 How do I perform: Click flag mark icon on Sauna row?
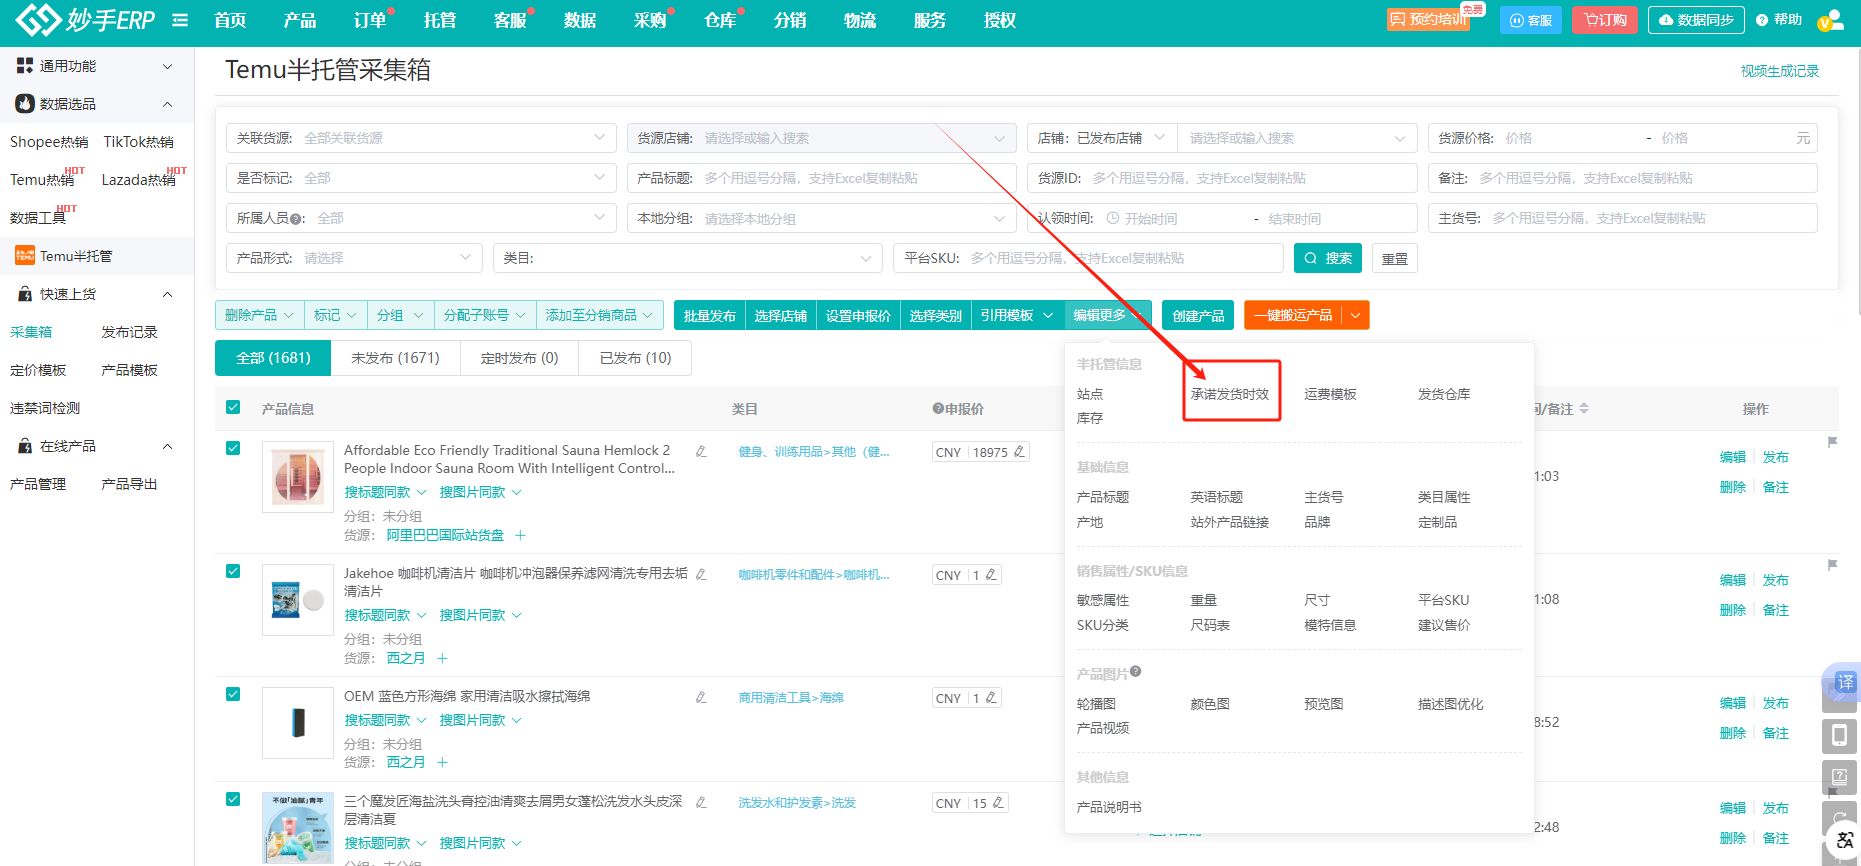click(1833, 442)
